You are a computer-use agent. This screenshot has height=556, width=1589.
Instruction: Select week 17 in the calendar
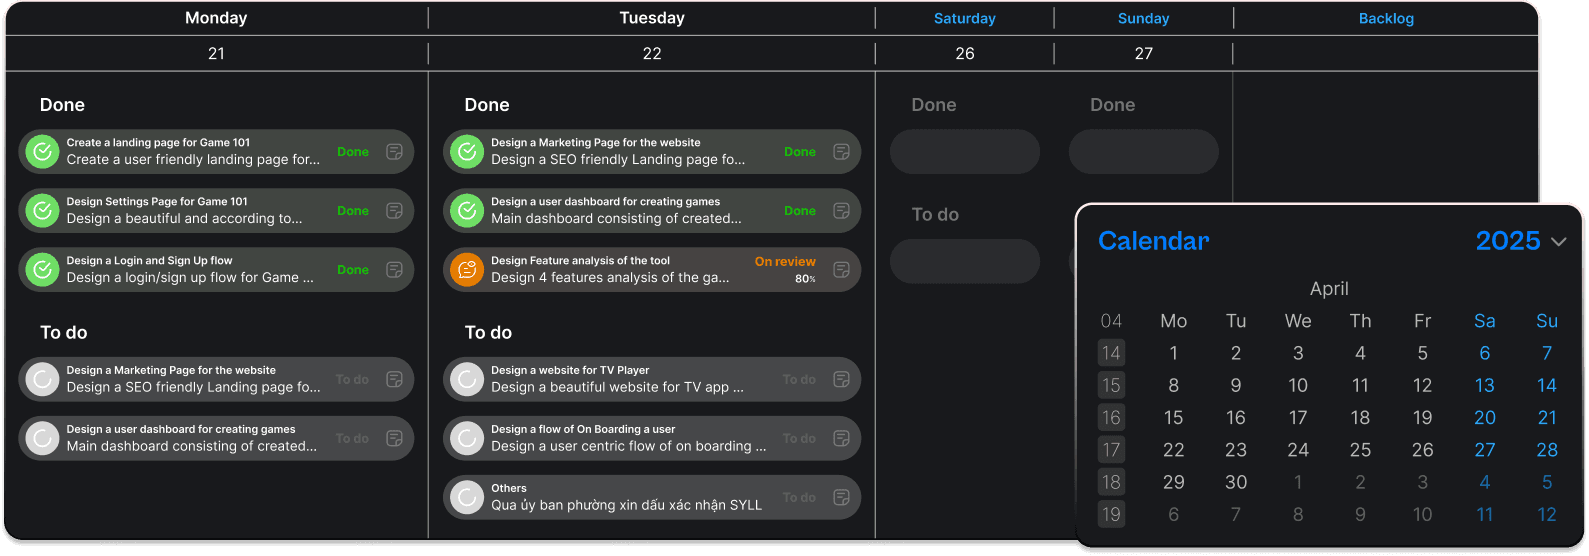(x=1111, y=450)
